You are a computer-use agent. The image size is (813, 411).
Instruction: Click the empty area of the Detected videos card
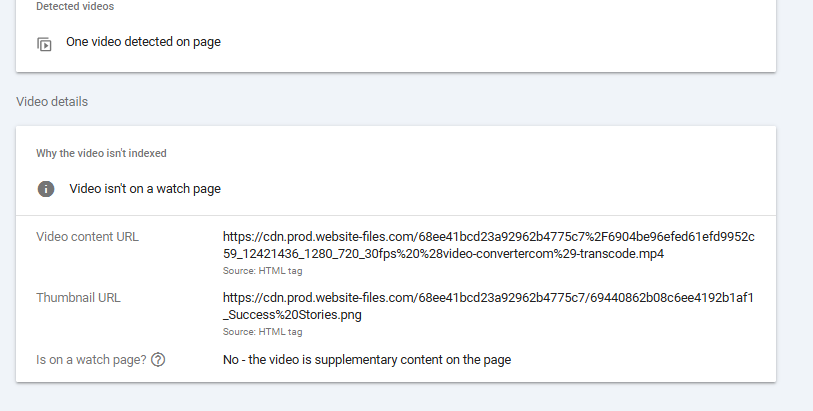coord(500,42)
